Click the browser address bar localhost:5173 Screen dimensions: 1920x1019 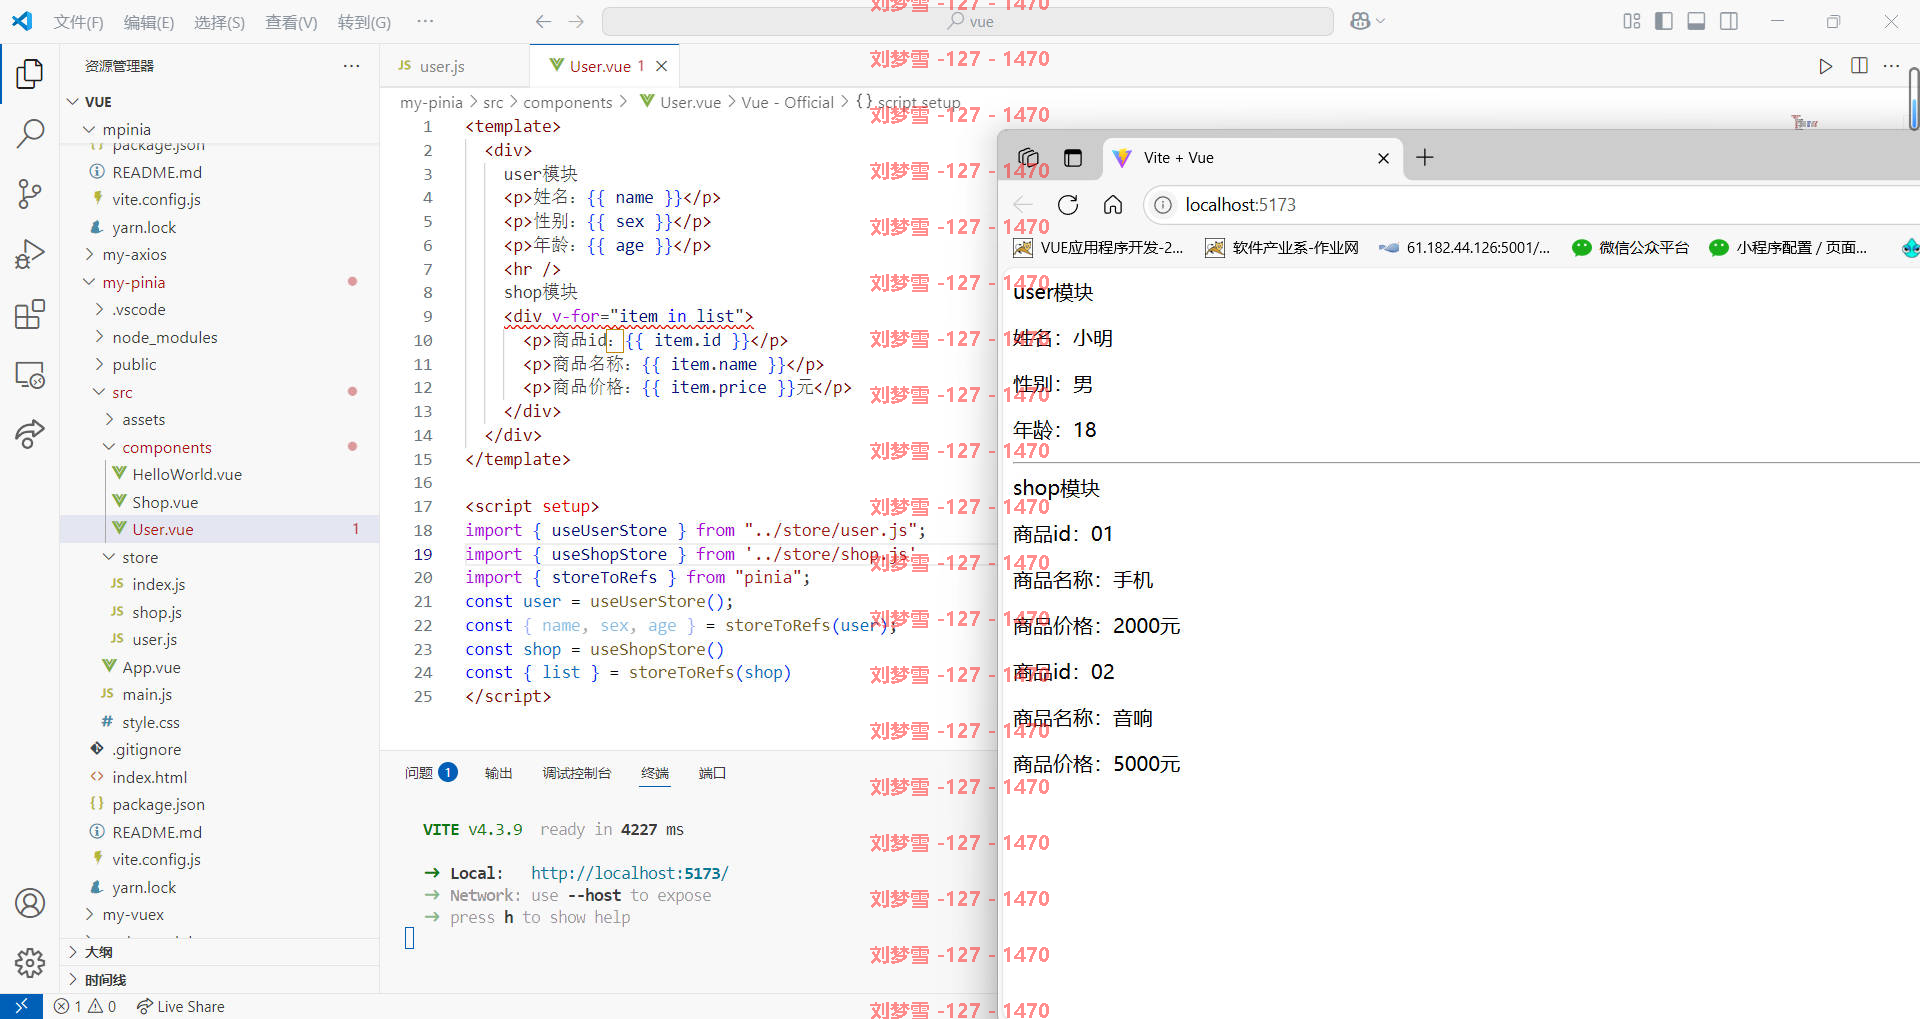(x=1530, y=205)
